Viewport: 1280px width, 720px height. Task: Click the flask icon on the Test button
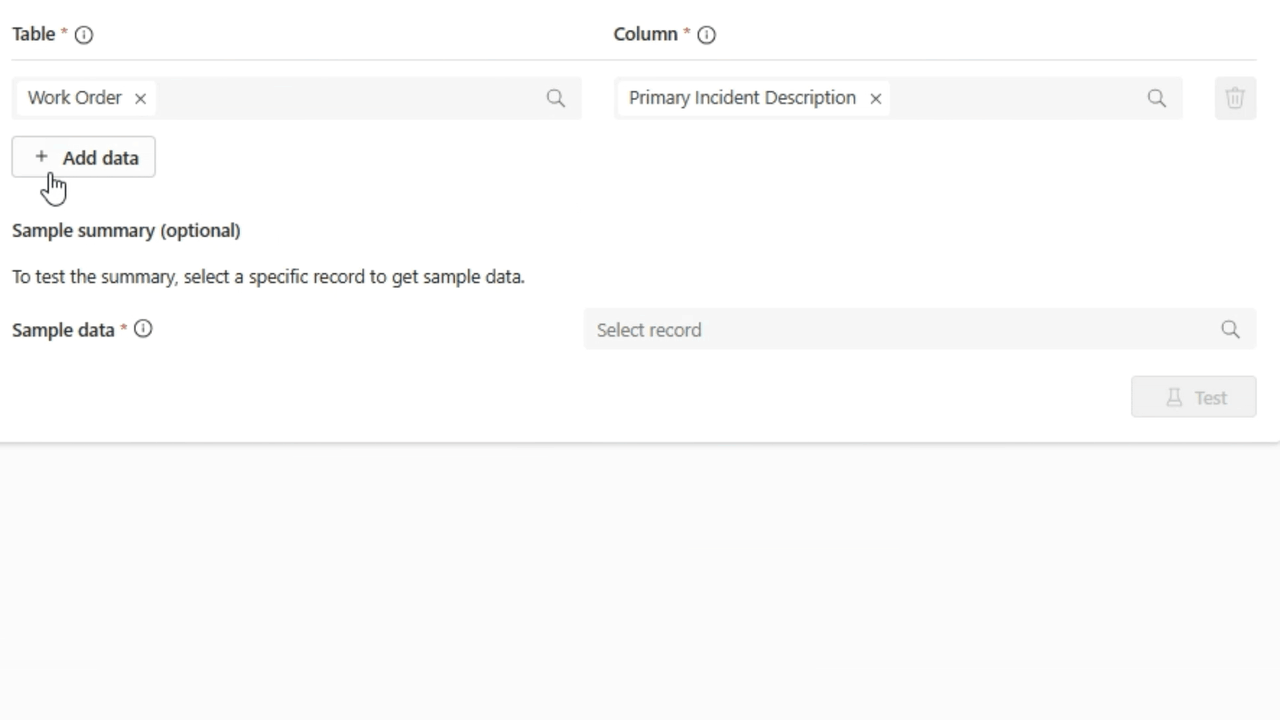pos(1173,397)
